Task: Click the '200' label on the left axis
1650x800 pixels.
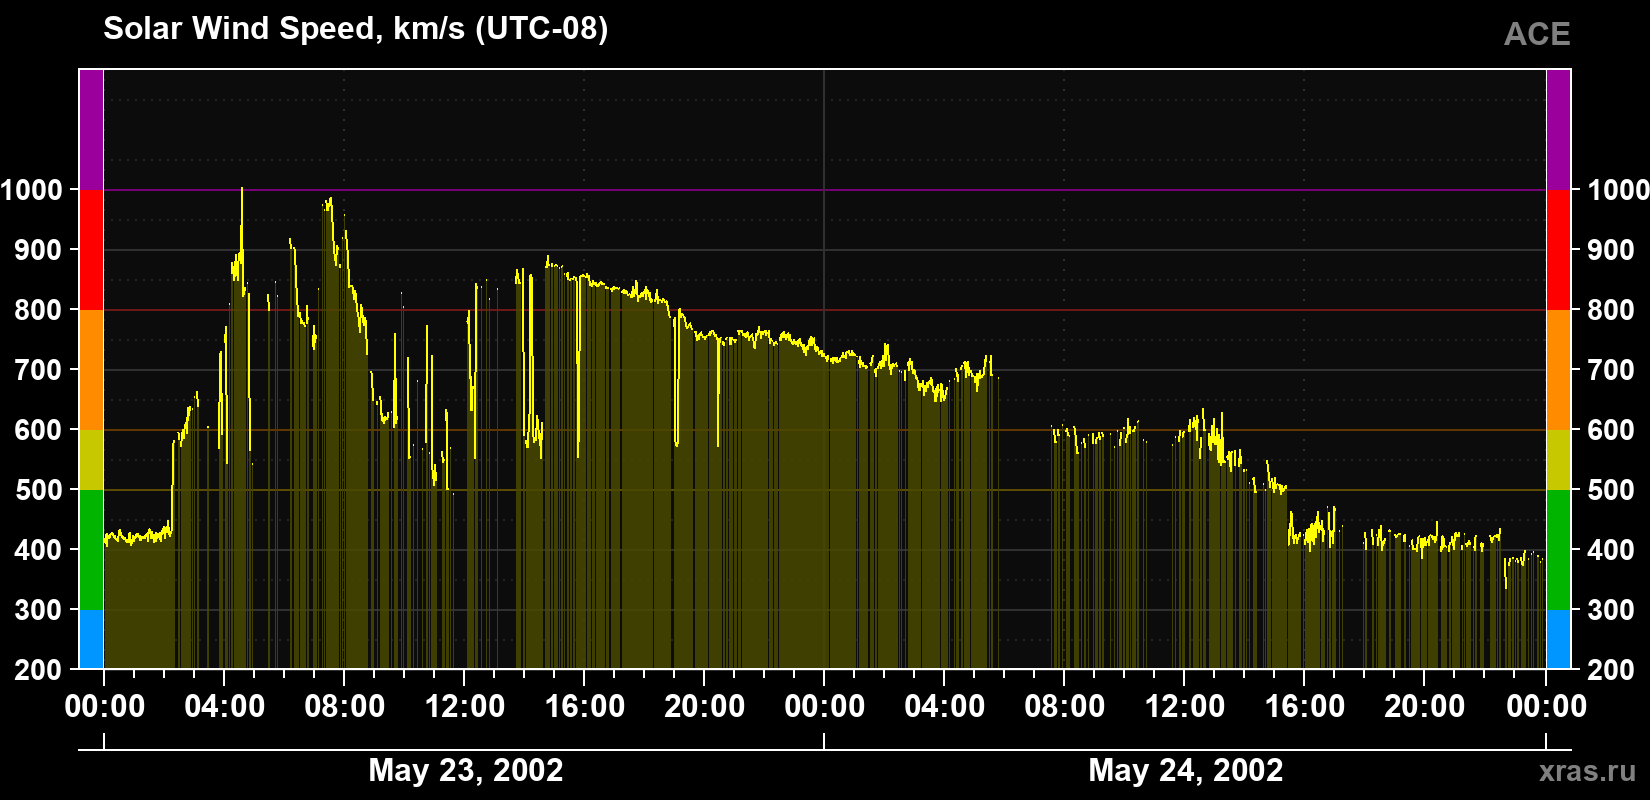Action: (38, 670)
